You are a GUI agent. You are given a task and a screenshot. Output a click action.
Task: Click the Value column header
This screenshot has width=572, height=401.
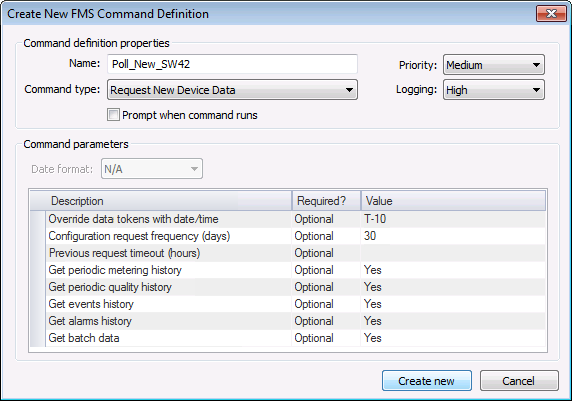pos(453,201)
